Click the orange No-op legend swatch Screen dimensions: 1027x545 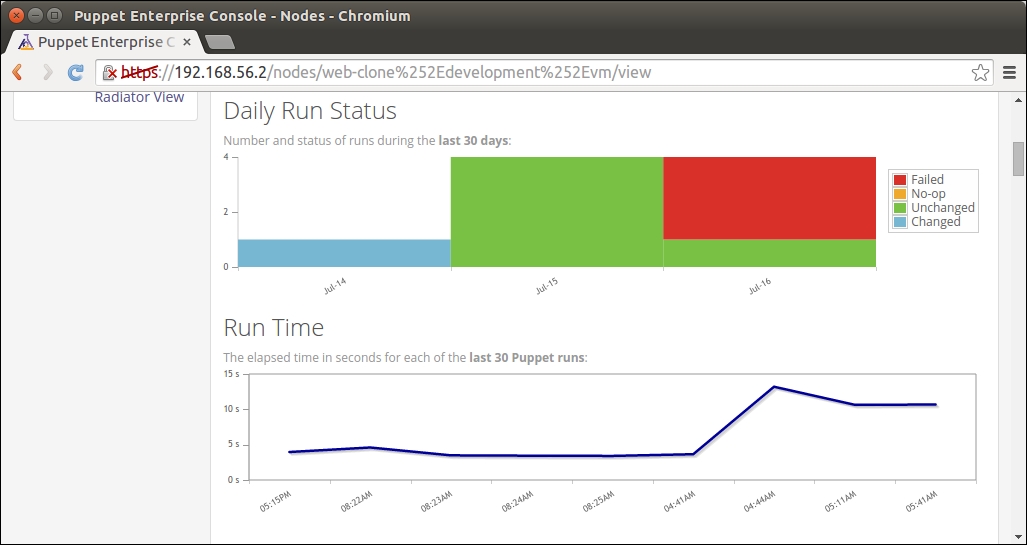[x=900, y=194]
